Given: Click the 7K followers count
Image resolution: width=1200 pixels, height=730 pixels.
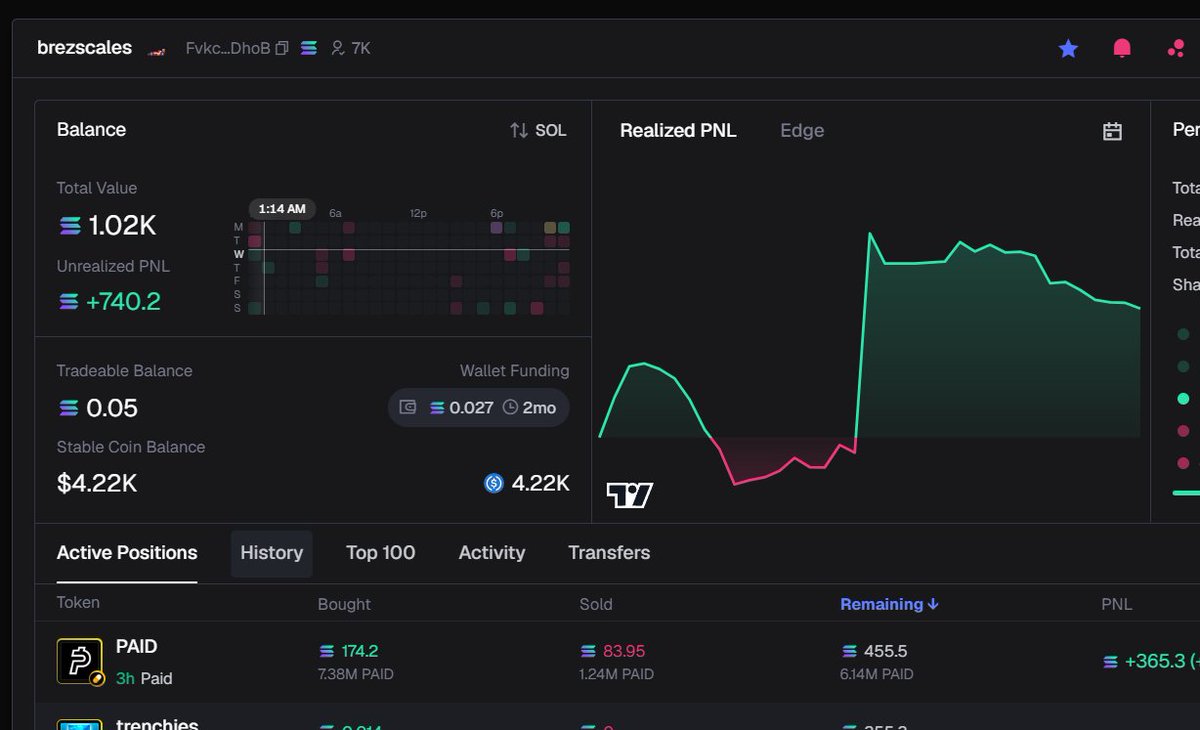Looking at the screenshot, I should pos(351,48).
